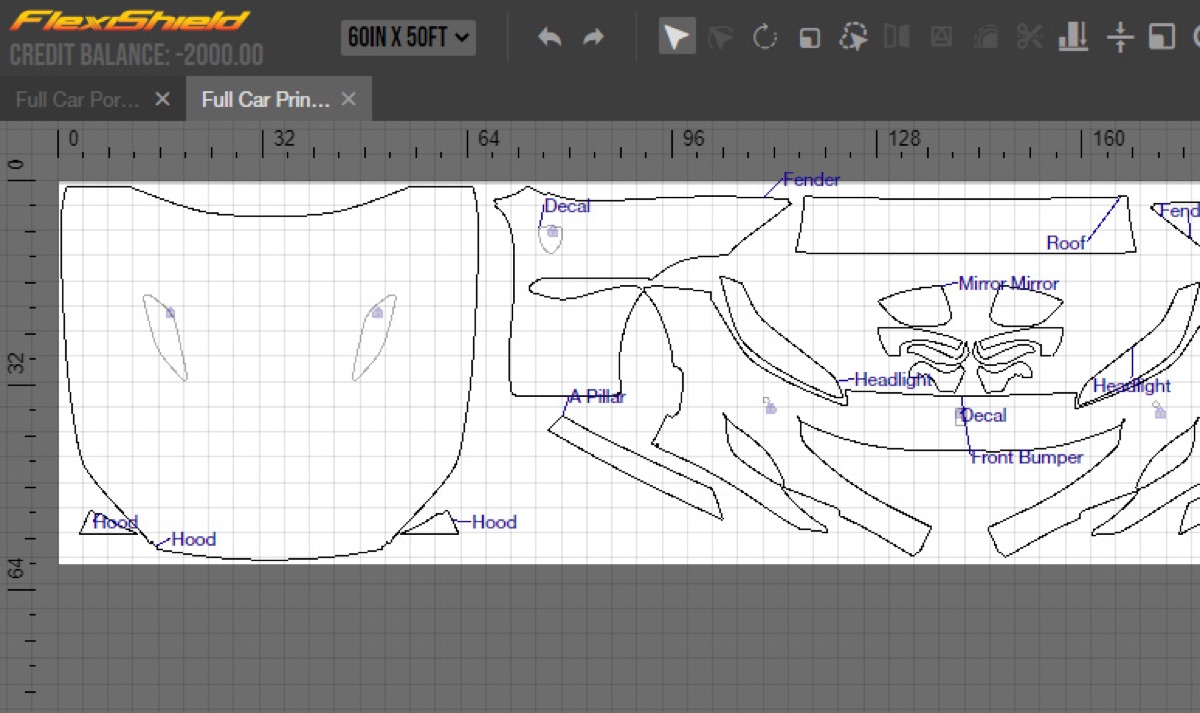Image resolution: width=1200 pixels, height=713 pixels.
Task: Open the 60IN X 50FT size dropdown
Action: (x=408, y=38)
